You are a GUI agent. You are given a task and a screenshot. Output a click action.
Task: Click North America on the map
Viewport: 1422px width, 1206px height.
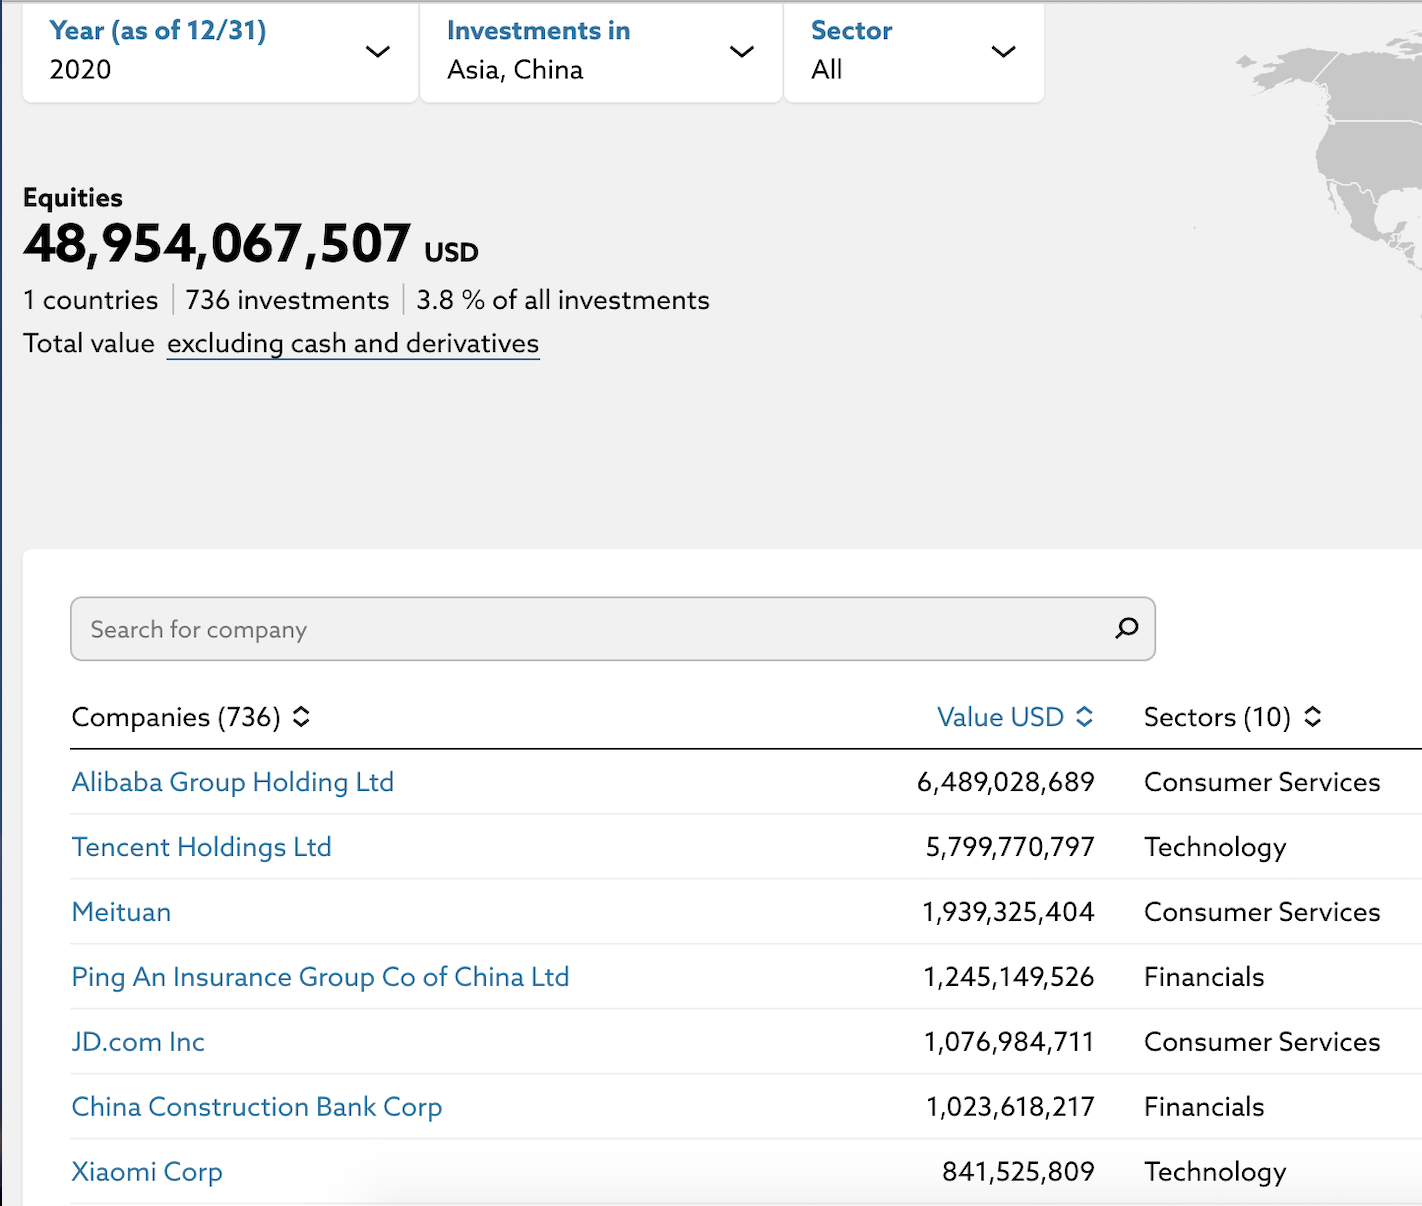pyautogui.click(x=1370, y=160)
